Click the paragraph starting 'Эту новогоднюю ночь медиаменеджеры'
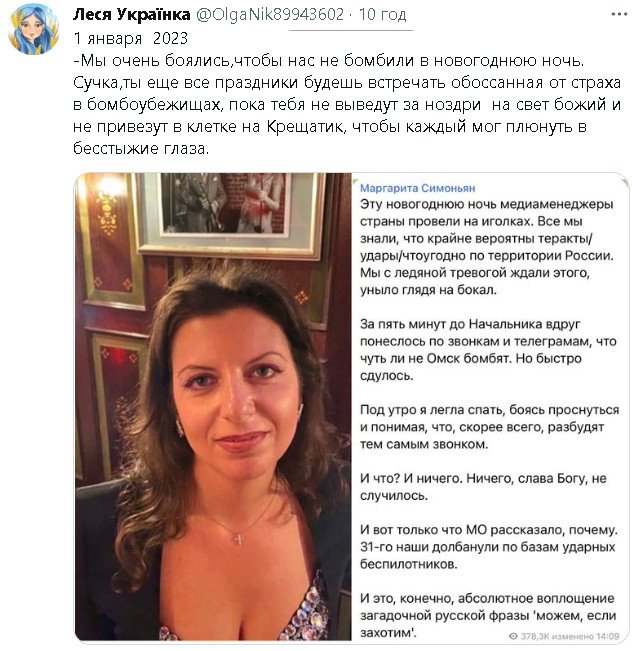 tap(487, 247)
